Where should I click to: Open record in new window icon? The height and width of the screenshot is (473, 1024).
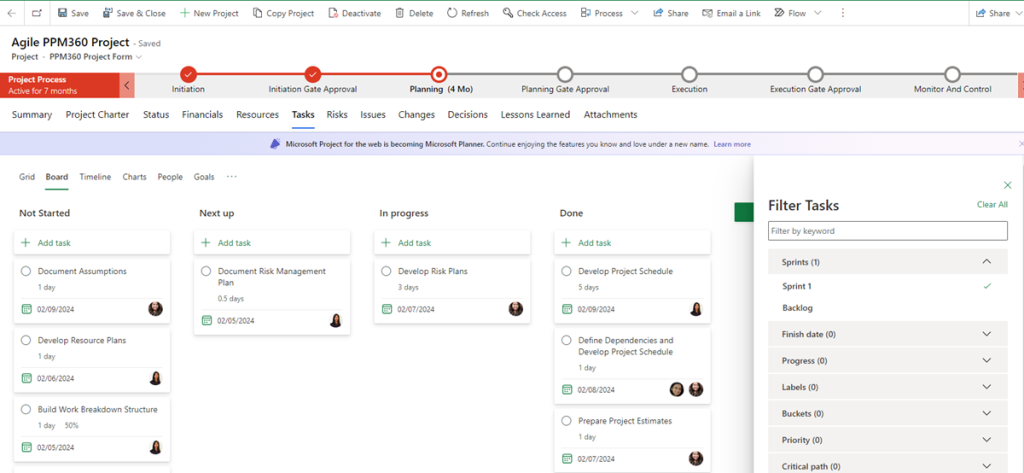pos(37,13)
